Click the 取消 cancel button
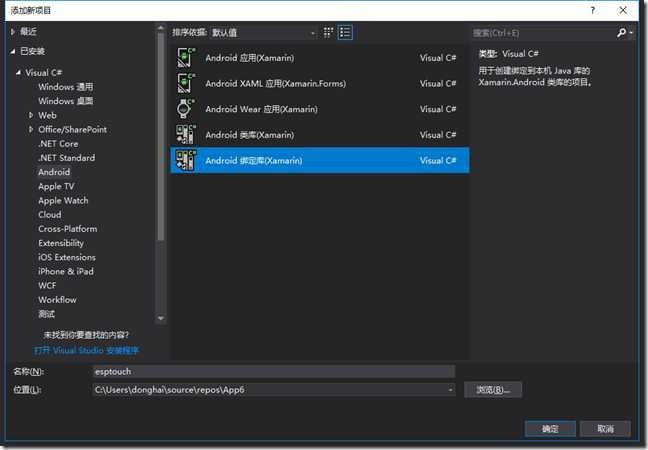Image resolution: width=648 pixels, height=450 pixels. click(605, 429)
